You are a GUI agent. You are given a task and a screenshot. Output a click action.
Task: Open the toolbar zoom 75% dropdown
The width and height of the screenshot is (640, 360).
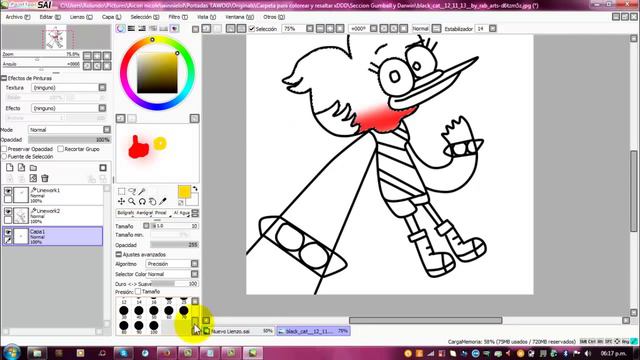click(x=310, y=29)
